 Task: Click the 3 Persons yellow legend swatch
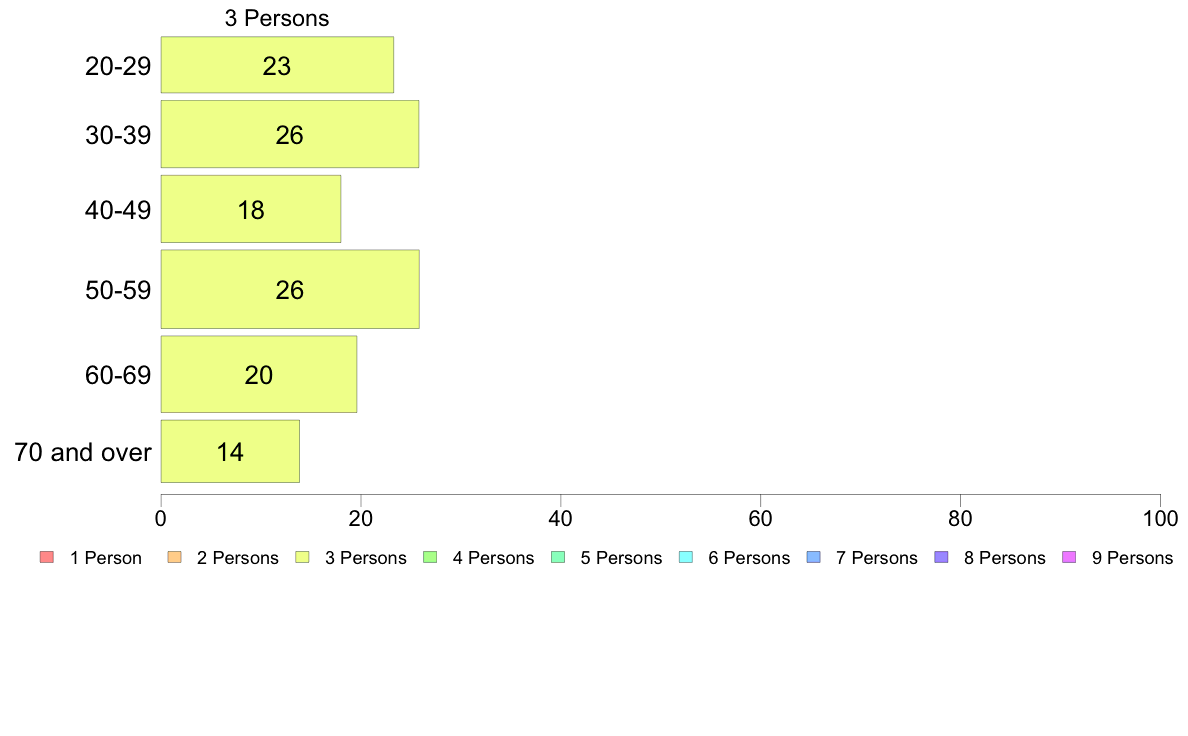coord(302,557)
